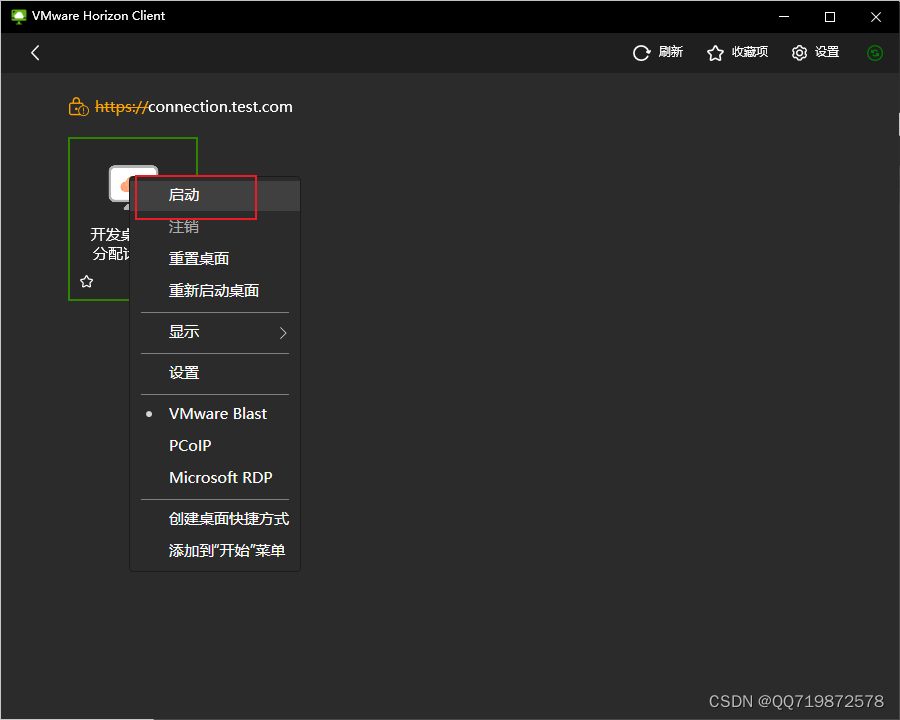The image size is (900, 720).
Task: Click the back arrow icon
Action: coord(35,53)
